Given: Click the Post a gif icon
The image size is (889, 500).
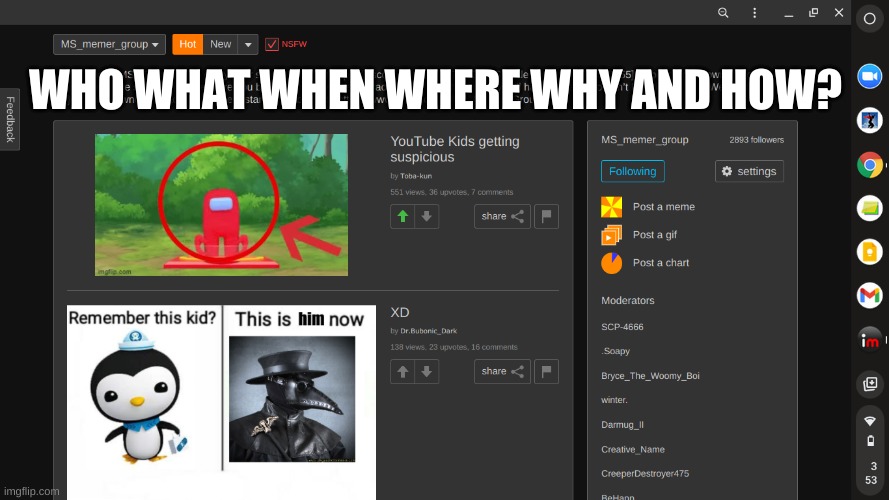Looking at the screenshot, I should (611, 235).
